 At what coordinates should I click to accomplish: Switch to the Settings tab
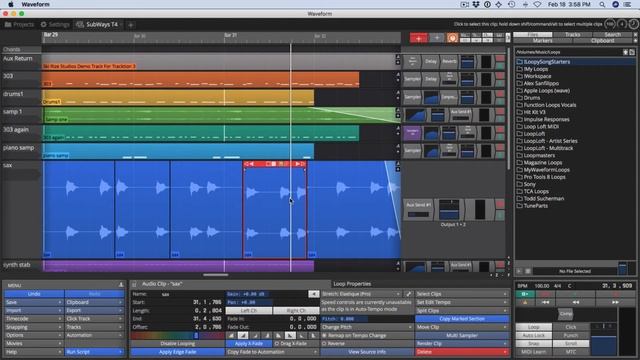(x=55, y=24)
